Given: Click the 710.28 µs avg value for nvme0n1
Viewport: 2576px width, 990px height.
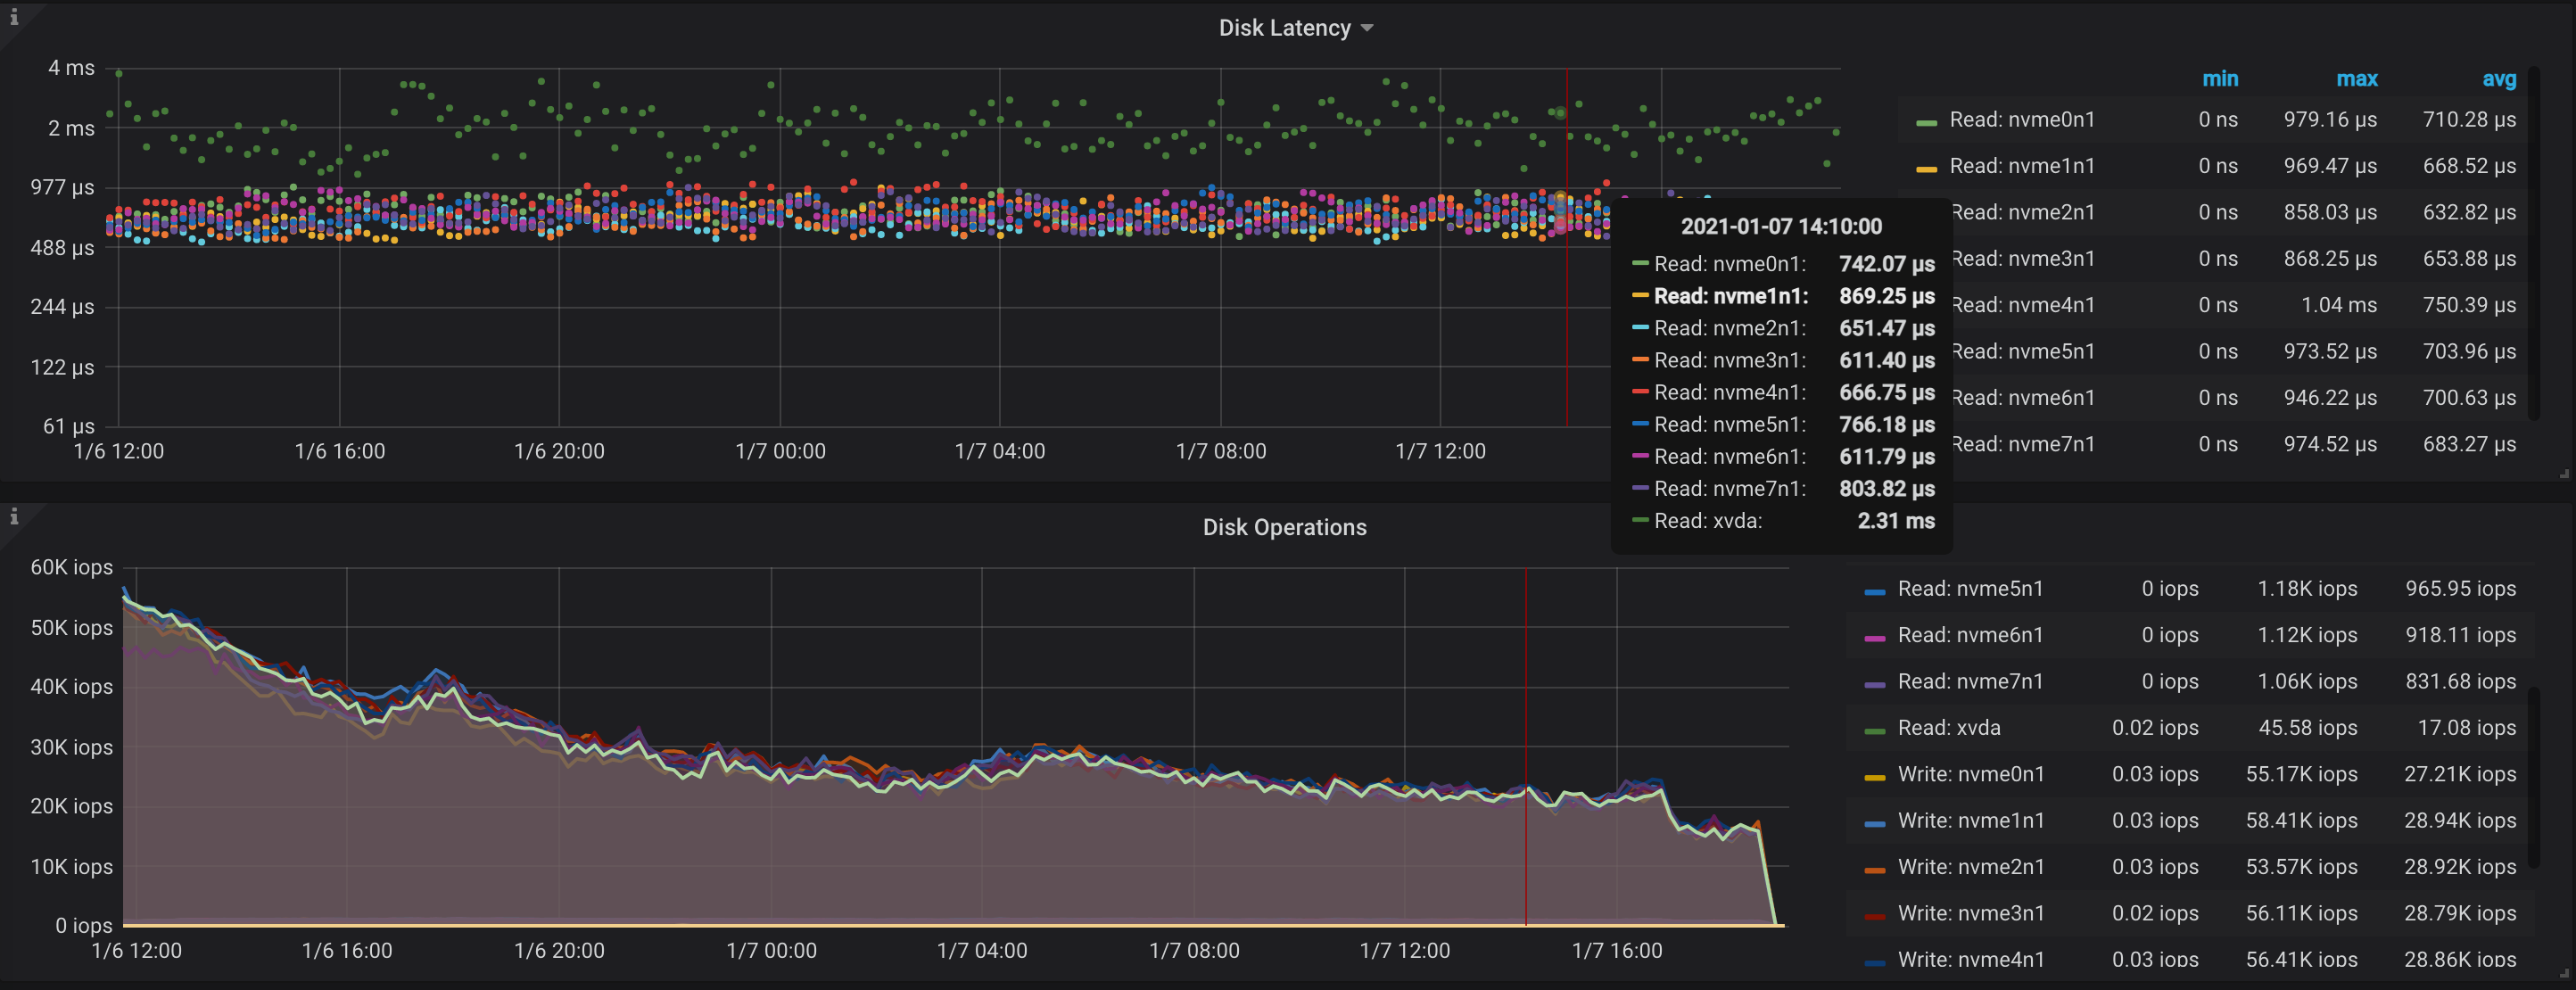Looking at the screenshot, I should point(2469,120).
